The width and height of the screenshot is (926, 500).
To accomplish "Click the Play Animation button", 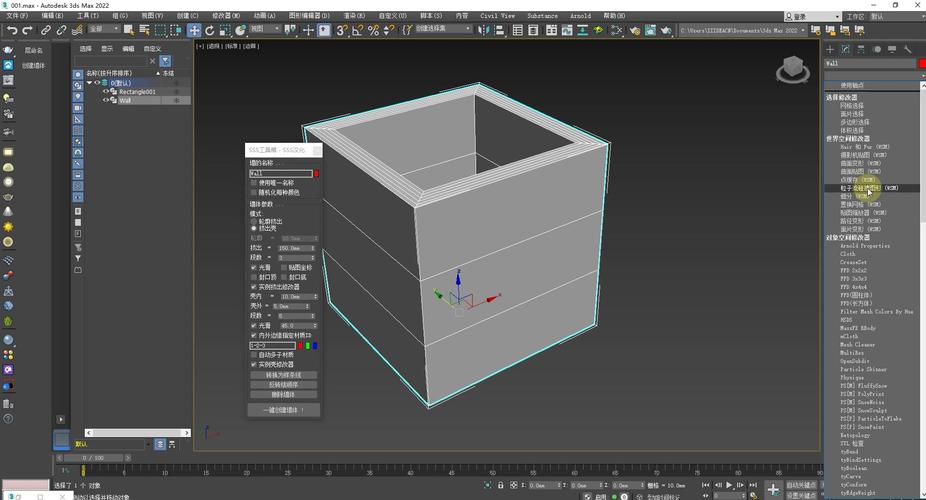I will point(729,485).
